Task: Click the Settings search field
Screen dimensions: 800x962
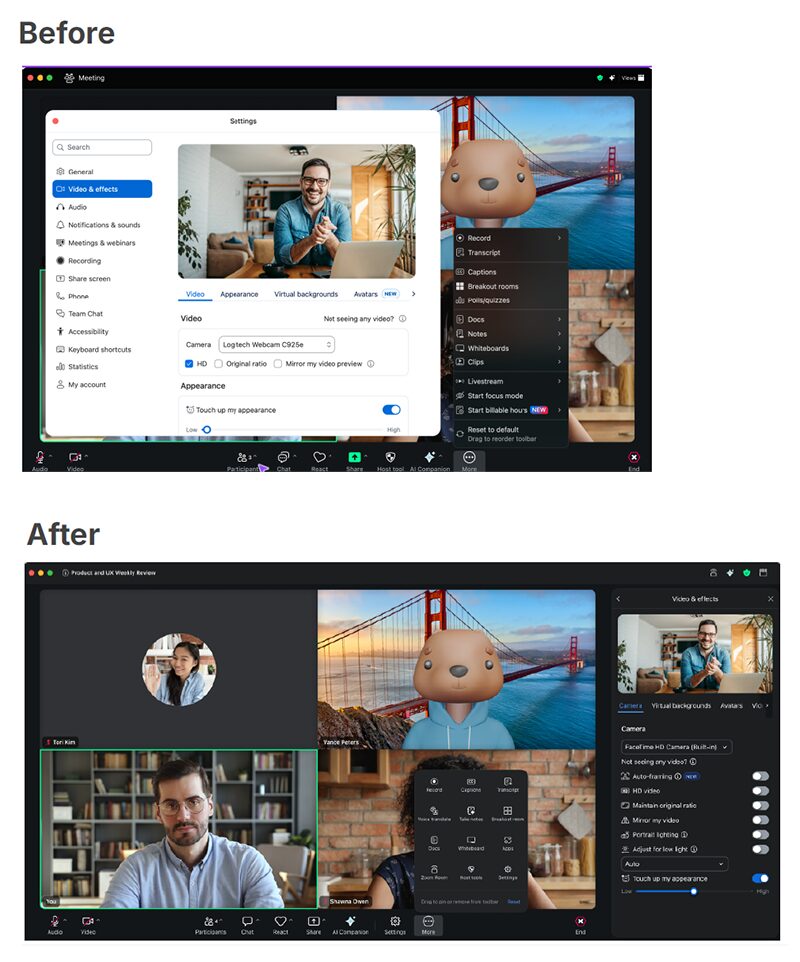Action: pyautogui.click(x=103, y=147)
